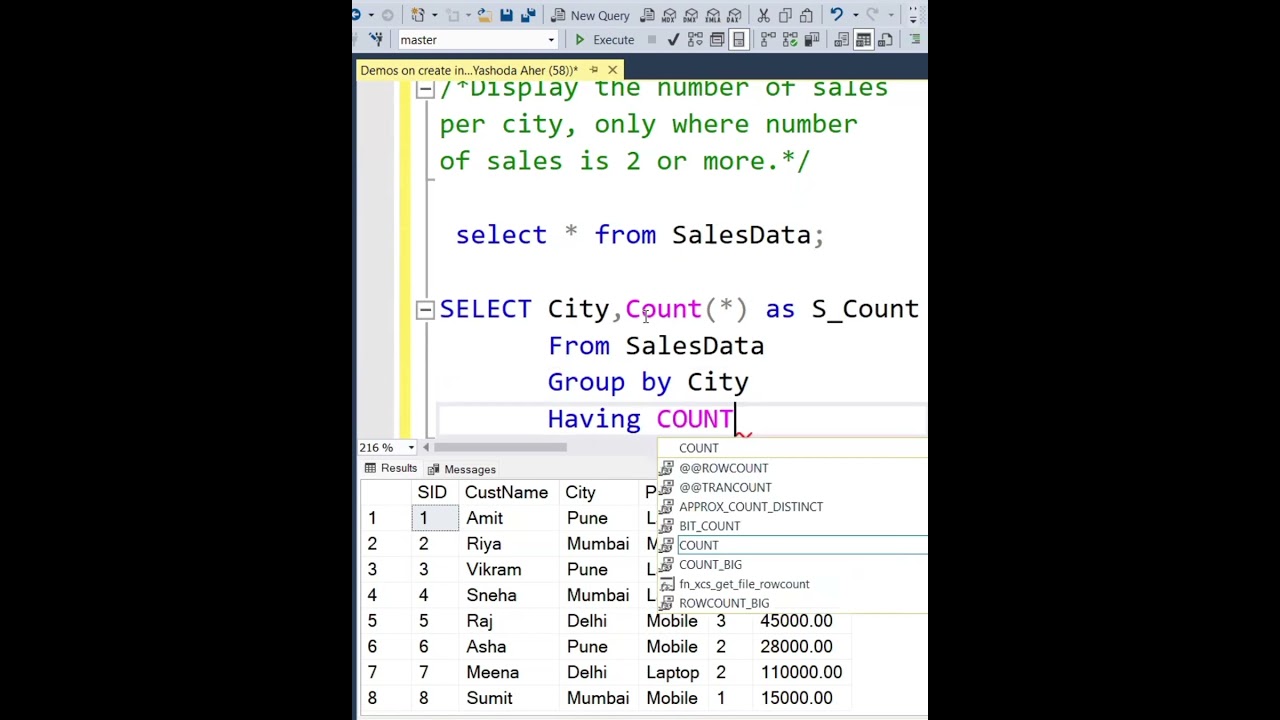Click the CustName column header
The height and width of the screenshot is (720, 1280).
(x=508, y=492)
